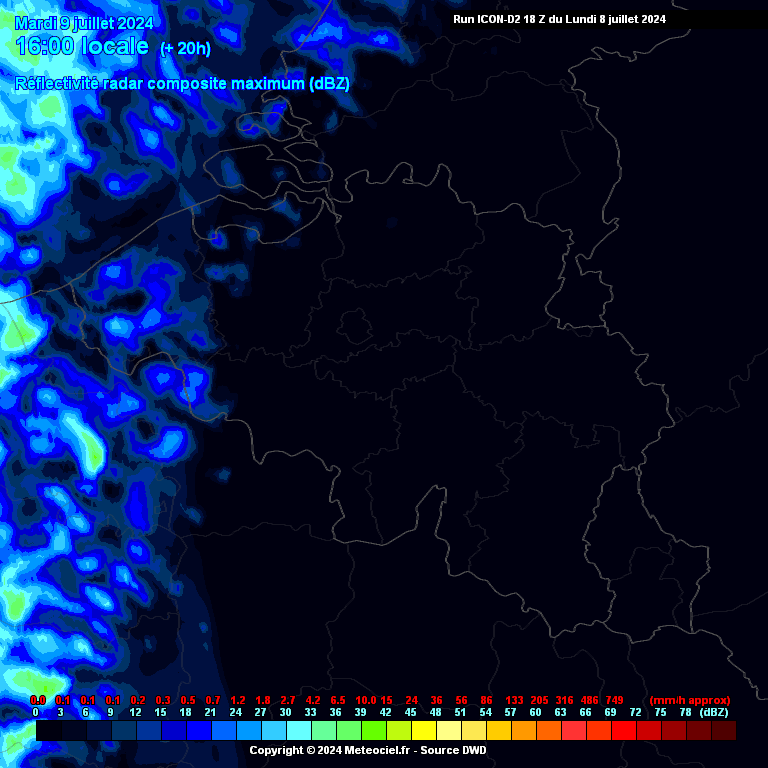The image size is (768, 768).
Task: Select the orange swatch starting at 57 dBZ
Action: coord(524,730)
